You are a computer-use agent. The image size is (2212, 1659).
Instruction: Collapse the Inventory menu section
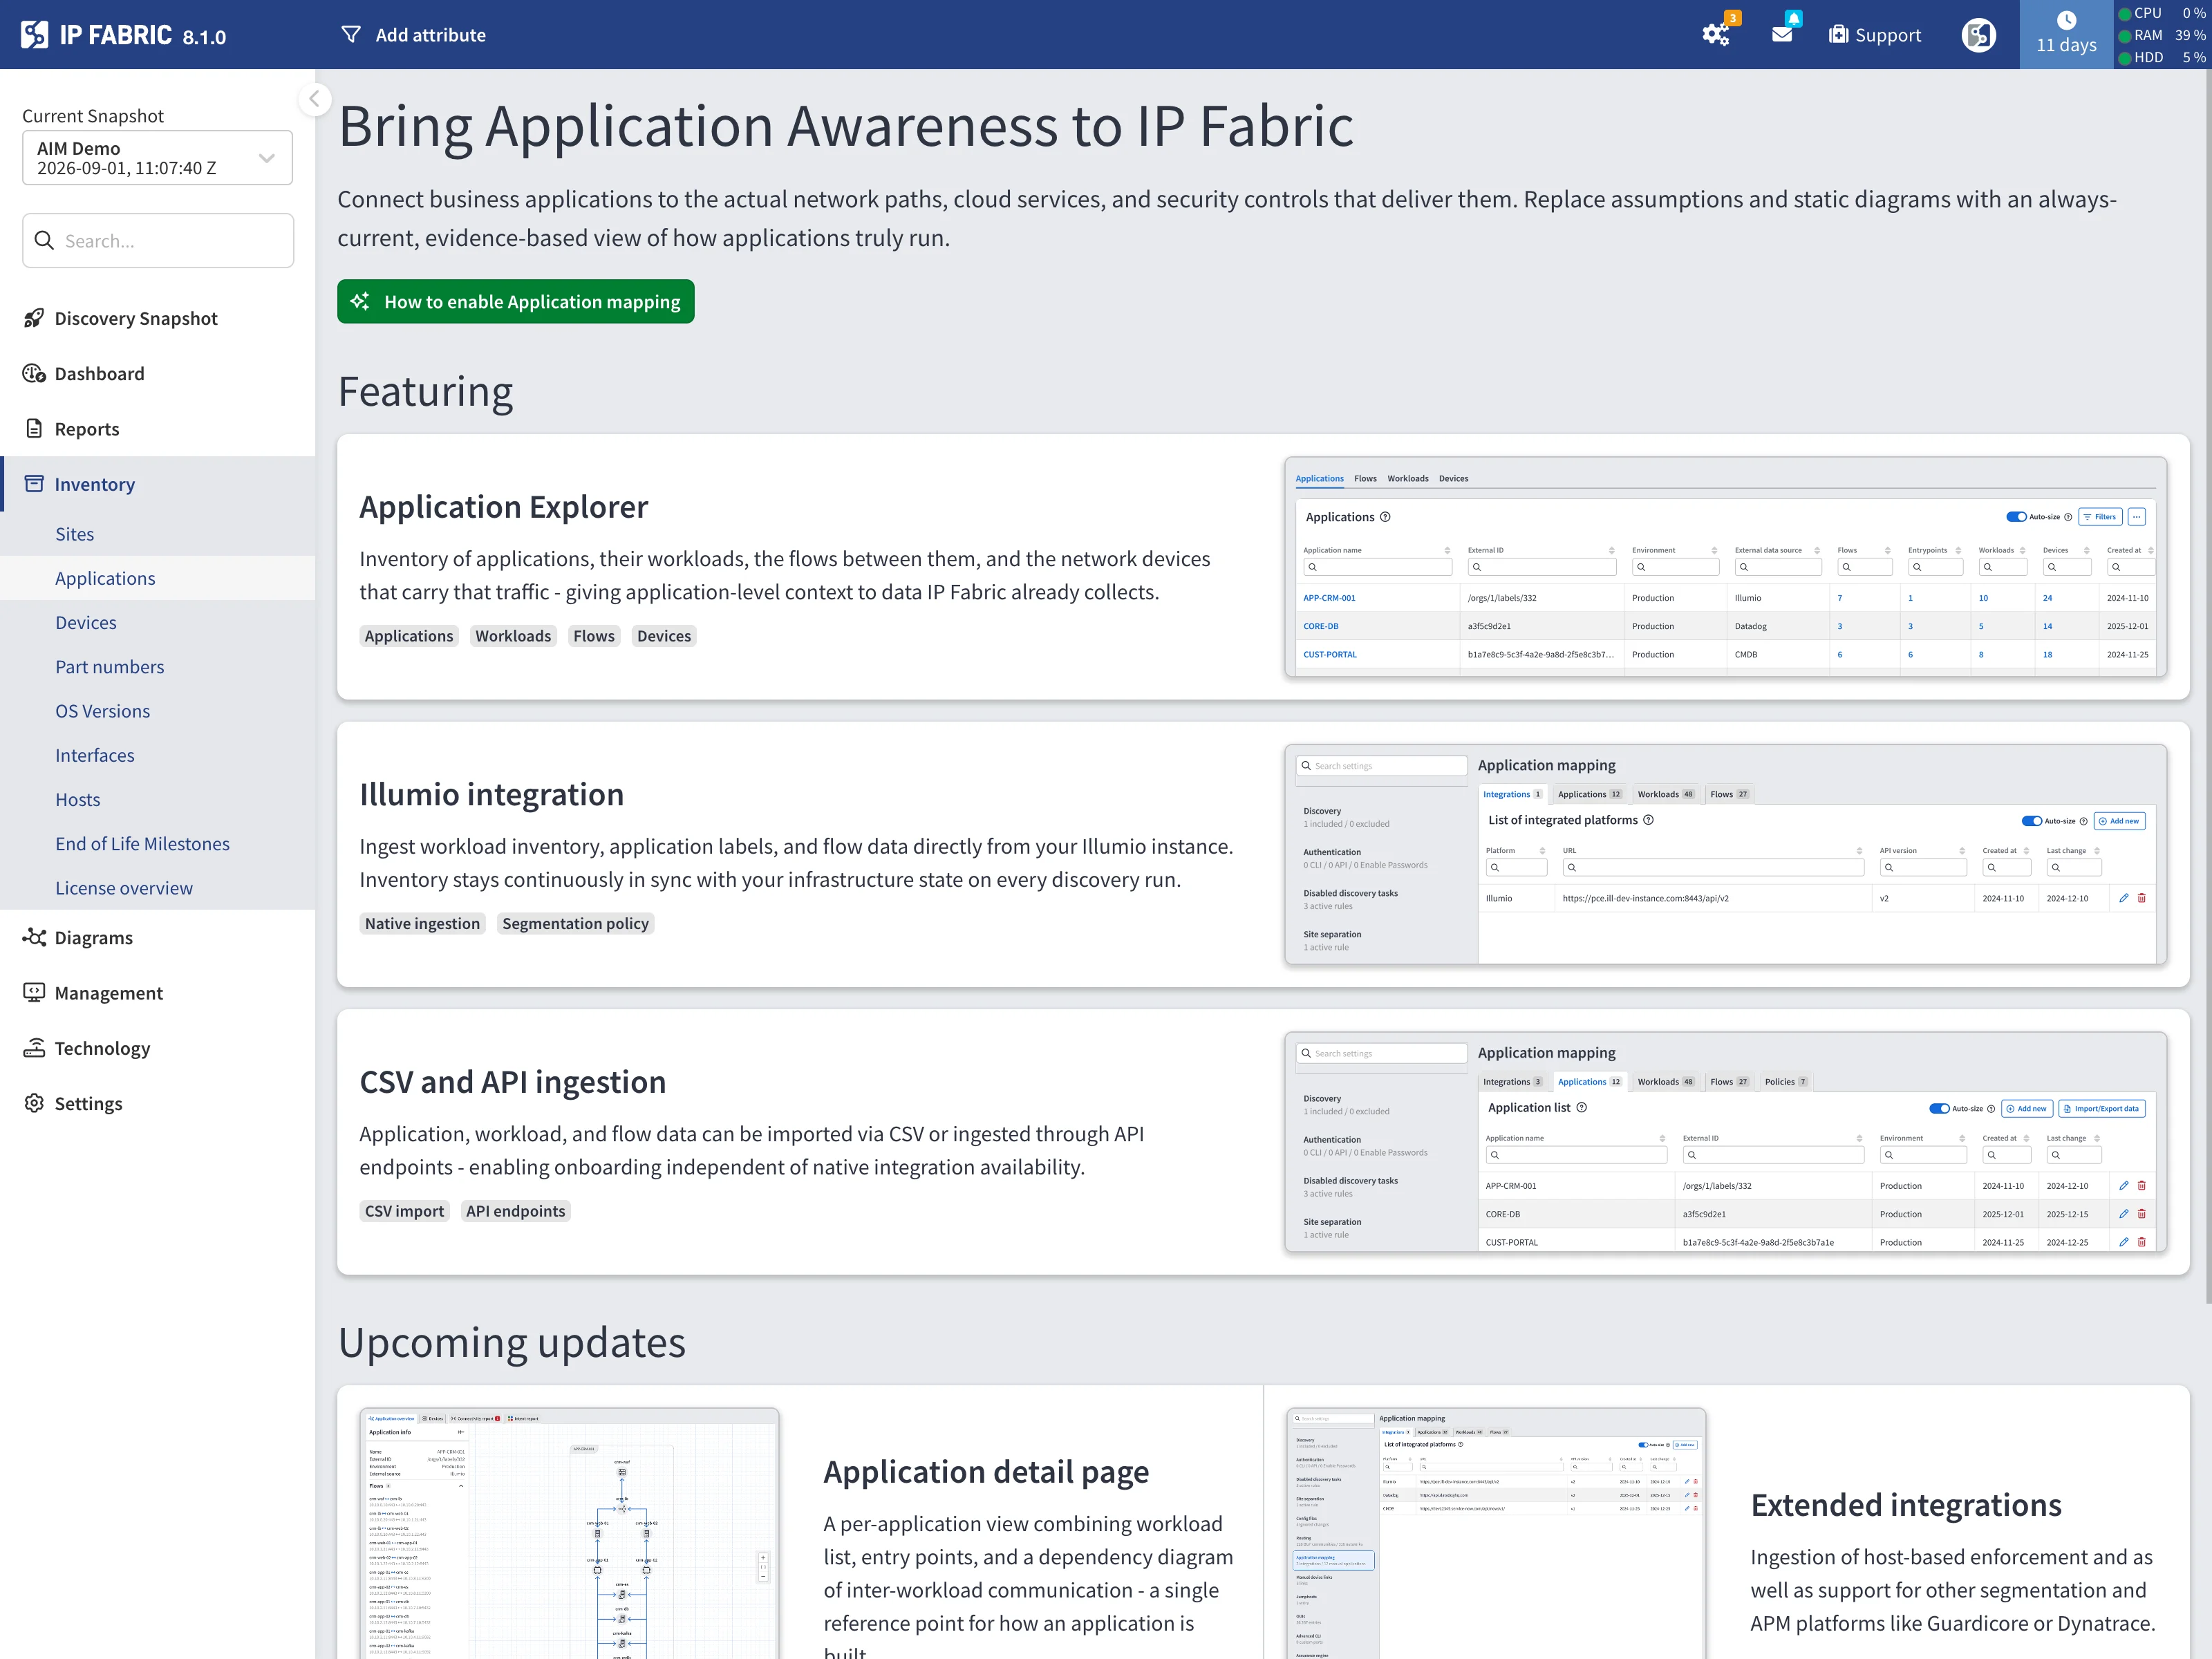click(x=158, y=484)
